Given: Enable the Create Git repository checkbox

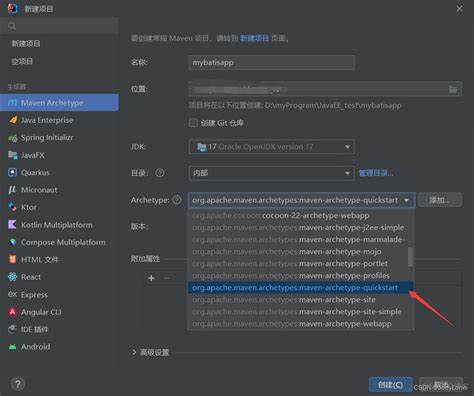Looking at the screenshot, I should pos(193,123).
